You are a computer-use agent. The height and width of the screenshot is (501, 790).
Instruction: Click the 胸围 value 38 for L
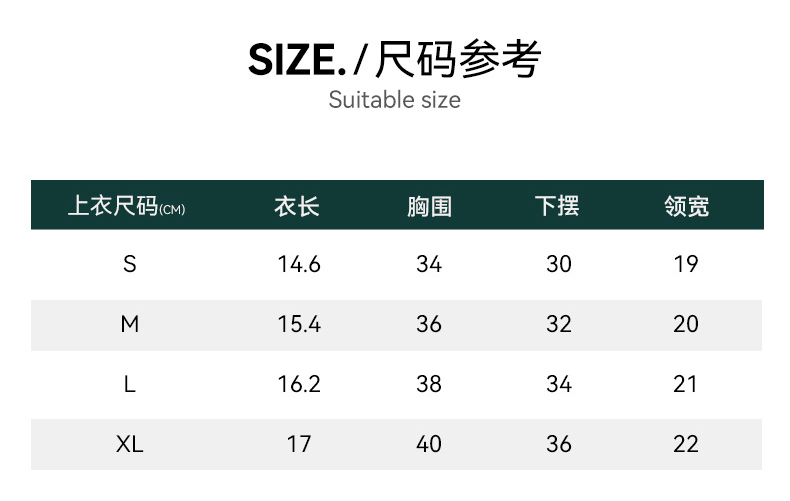[429, 384]
